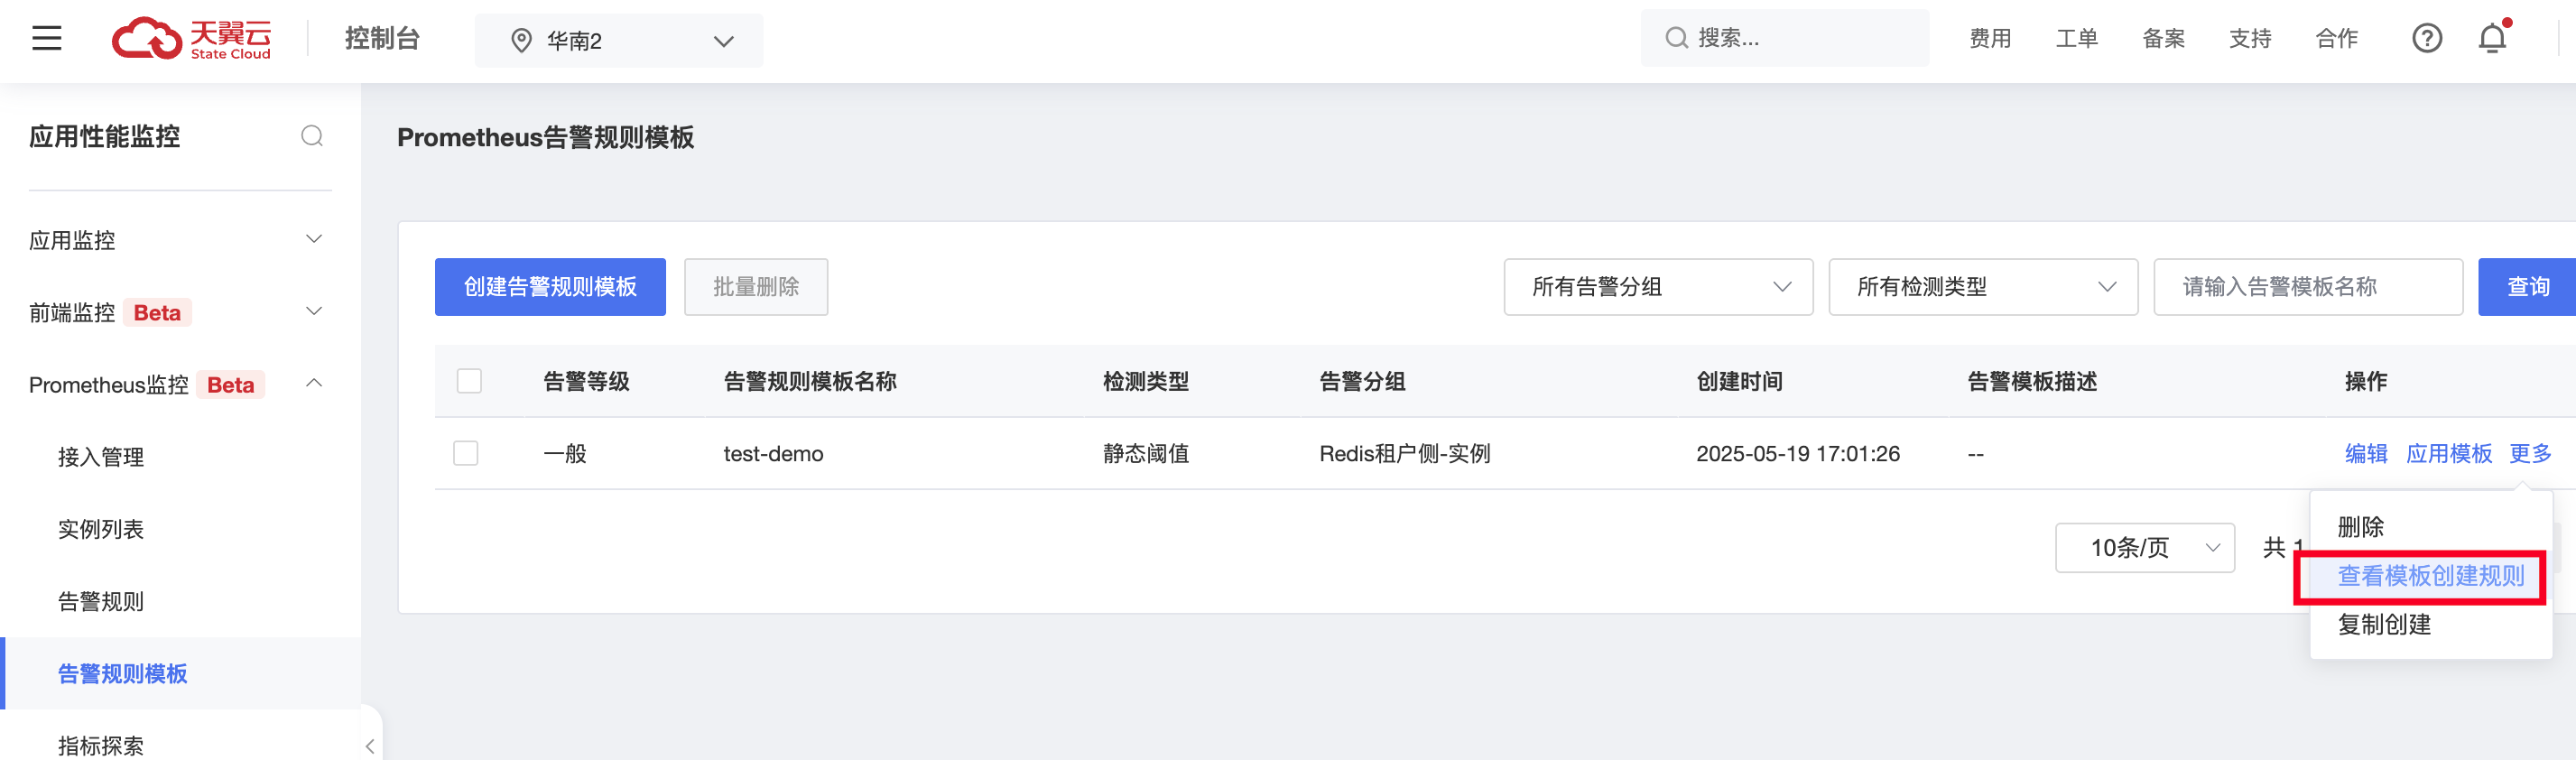
Task: Open the 所有告警分组 dropdown
Action: tap(1658, 287)
